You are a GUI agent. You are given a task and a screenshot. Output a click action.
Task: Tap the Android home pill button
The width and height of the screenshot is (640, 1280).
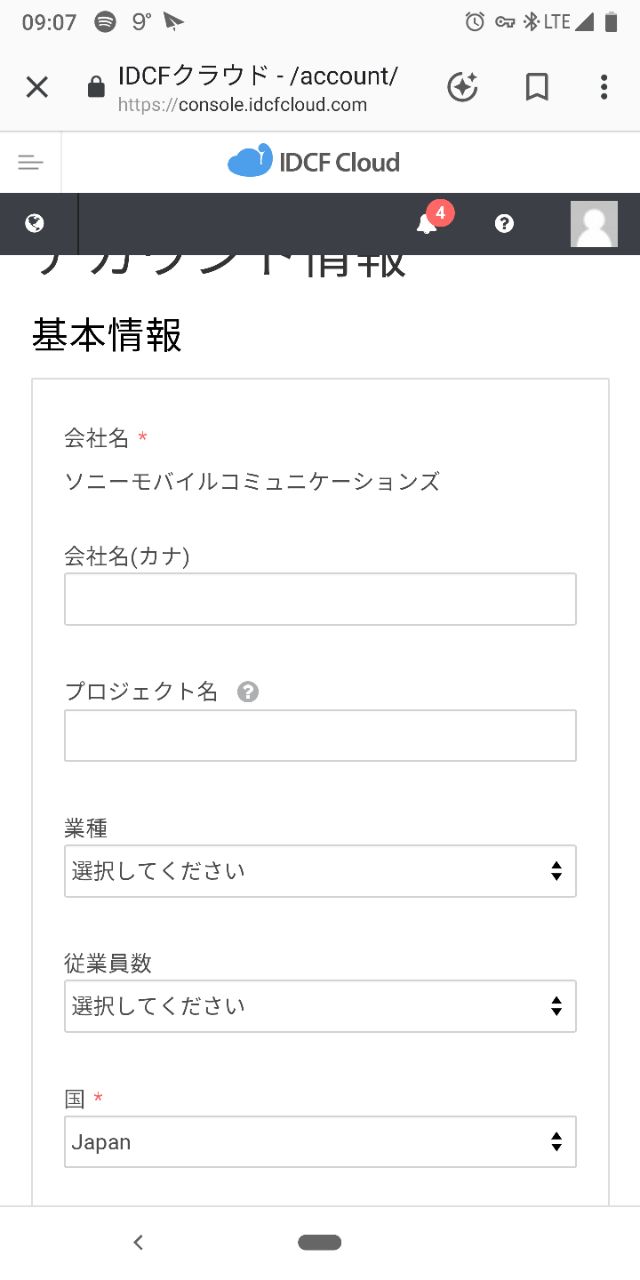coord(320,1242)
